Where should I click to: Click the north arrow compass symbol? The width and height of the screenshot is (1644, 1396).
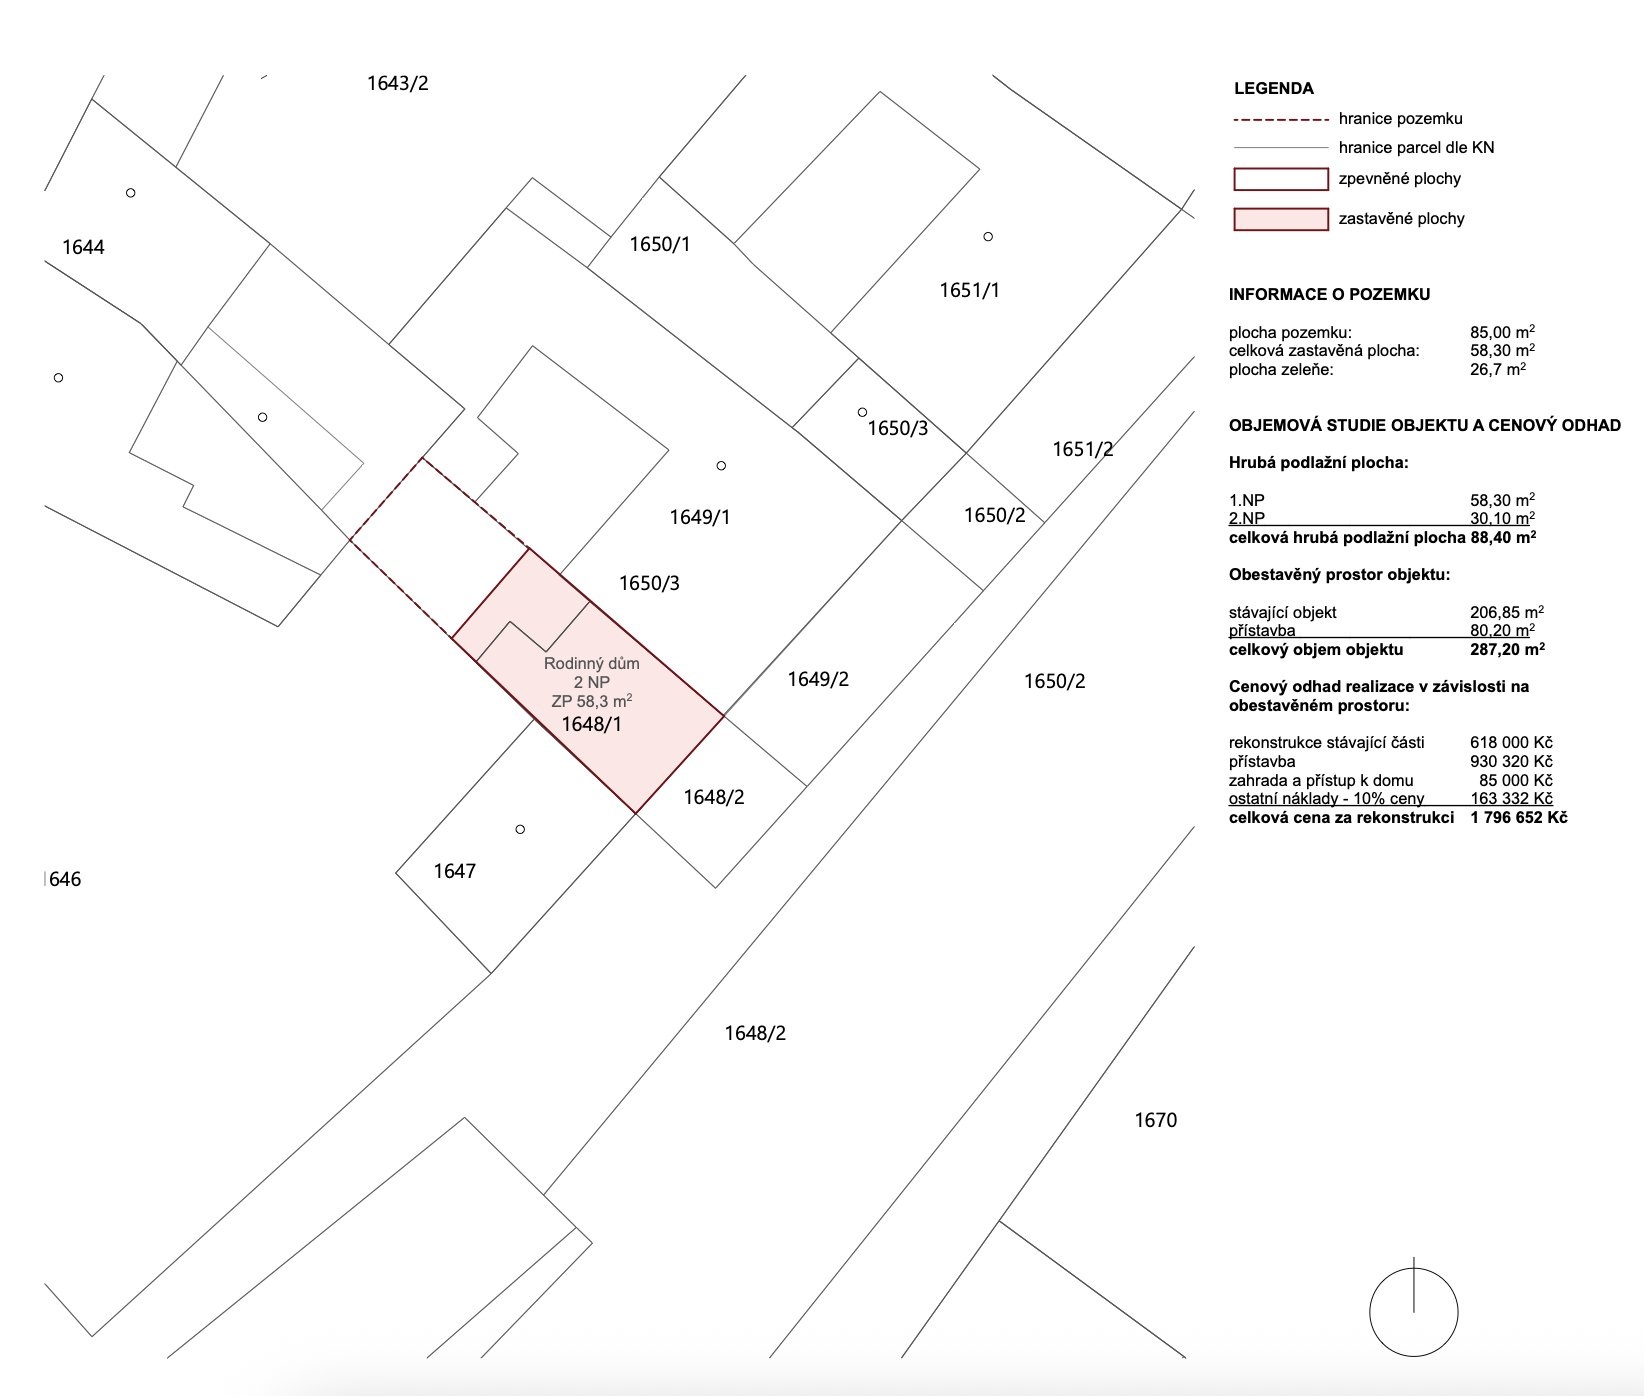tap(1413, 1311)
